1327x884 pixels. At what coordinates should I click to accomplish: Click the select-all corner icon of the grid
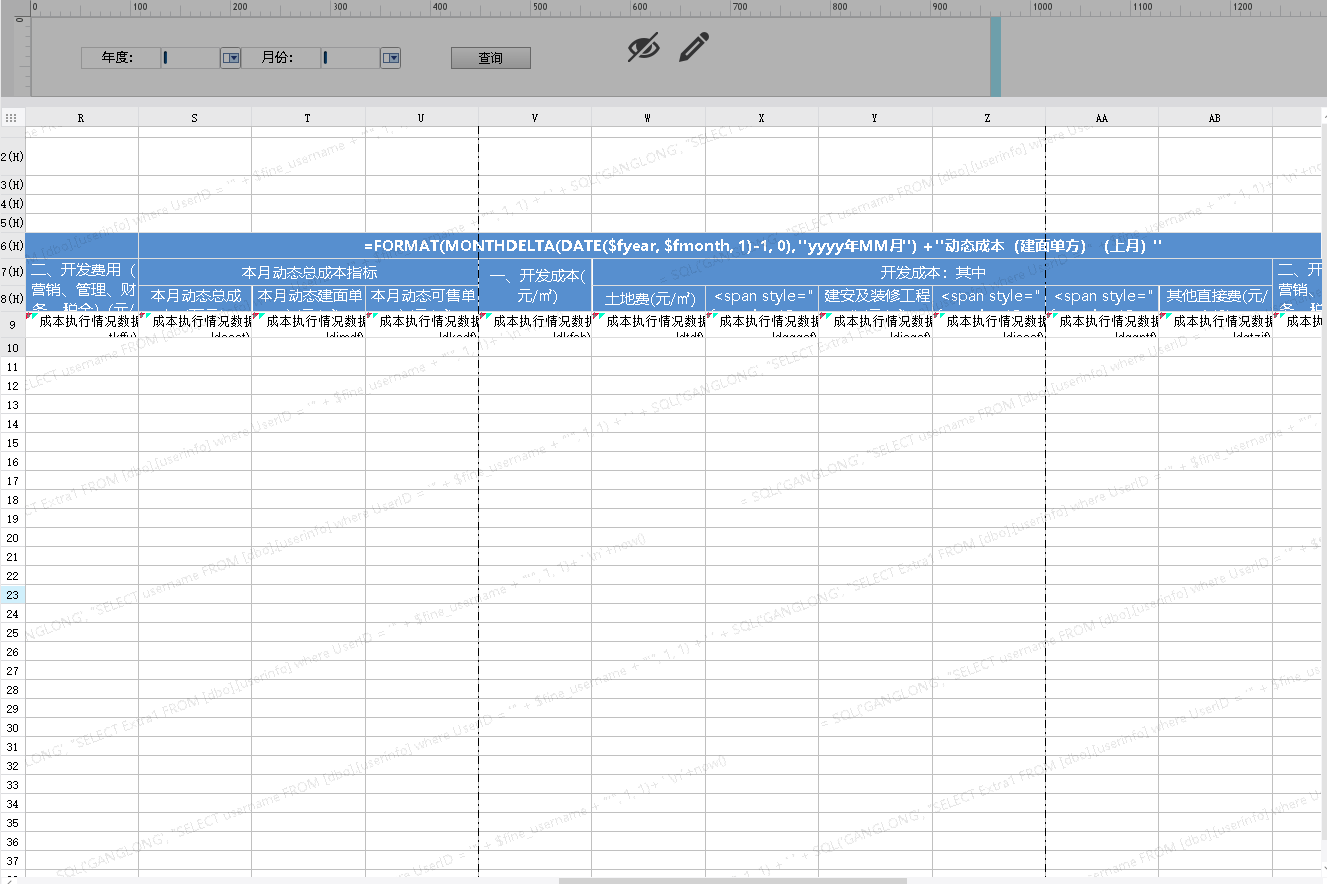(x=12, y=118)
